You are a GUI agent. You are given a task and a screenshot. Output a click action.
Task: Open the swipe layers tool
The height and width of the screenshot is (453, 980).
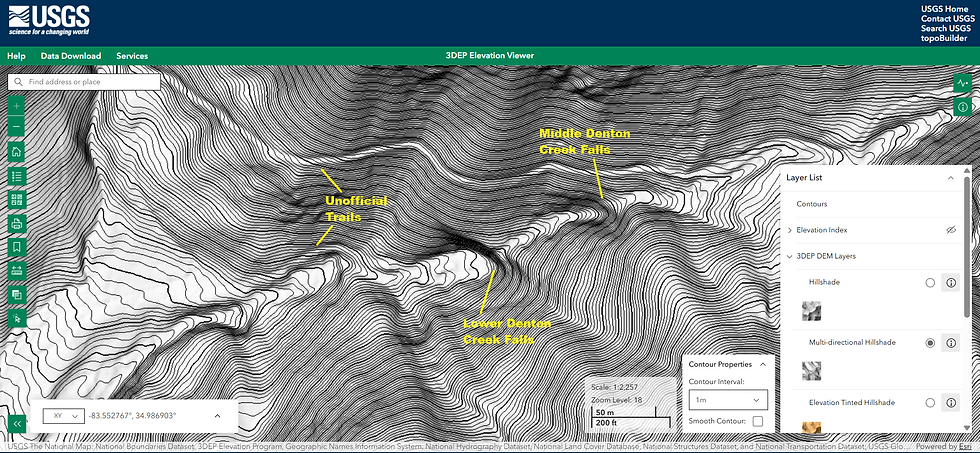(x=17, y=294)
